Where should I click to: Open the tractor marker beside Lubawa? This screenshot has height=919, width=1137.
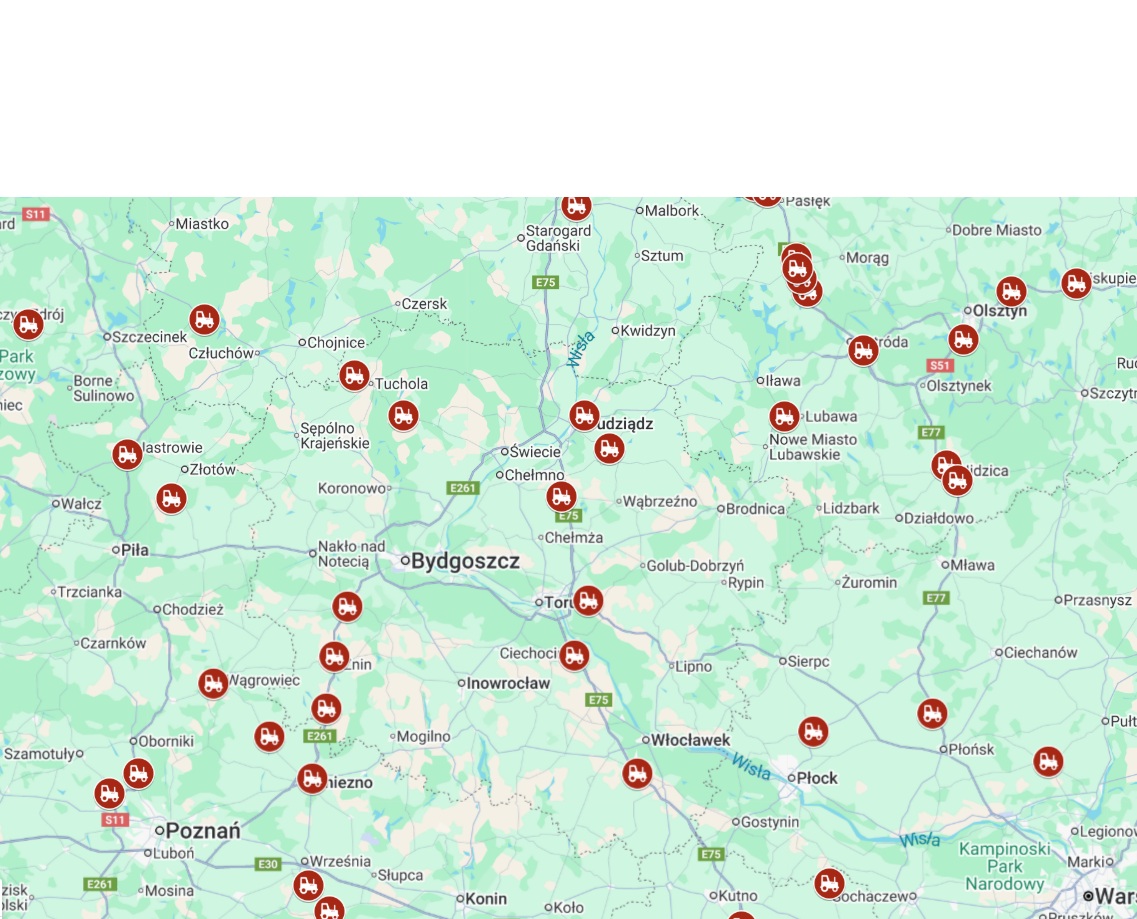tap(784, 417)
